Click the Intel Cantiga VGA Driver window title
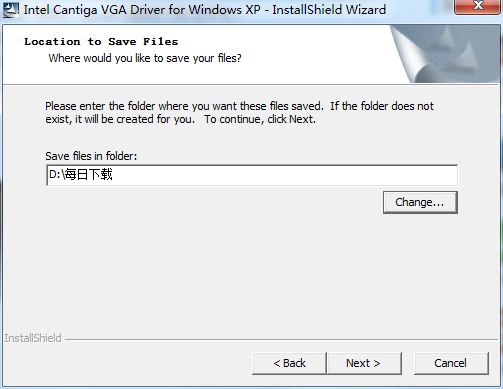 point(205,10)
